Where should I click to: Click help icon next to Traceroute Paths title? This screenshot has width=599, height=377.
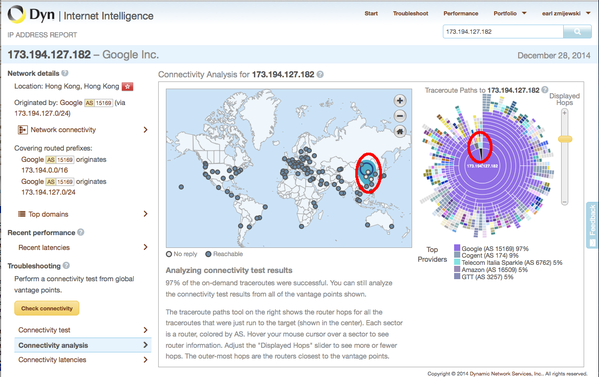tap(545, 90)
